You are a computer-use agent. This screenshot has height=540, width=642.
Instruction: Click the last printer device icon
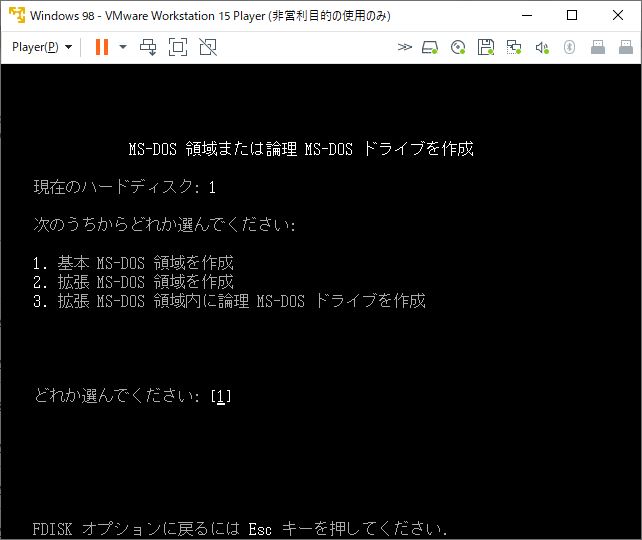(x=626, y=47)
